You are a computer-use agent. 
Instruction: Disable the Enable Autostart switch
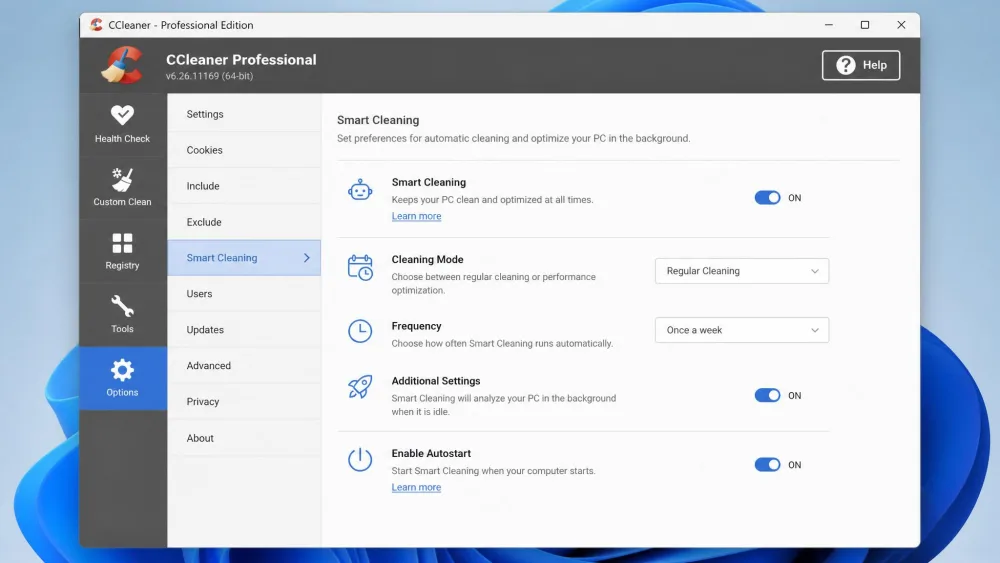click(x=767, y=465)
